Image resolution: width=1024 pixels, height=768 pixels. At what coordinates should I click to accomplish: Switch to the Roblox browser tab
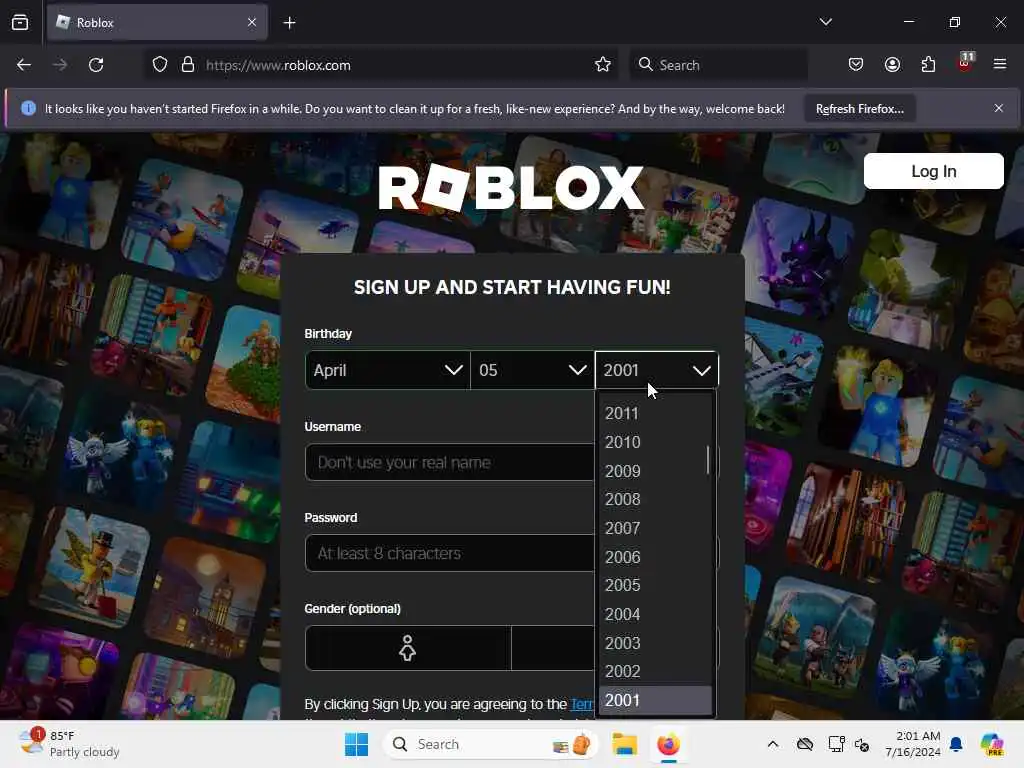(x=157, y=23)
